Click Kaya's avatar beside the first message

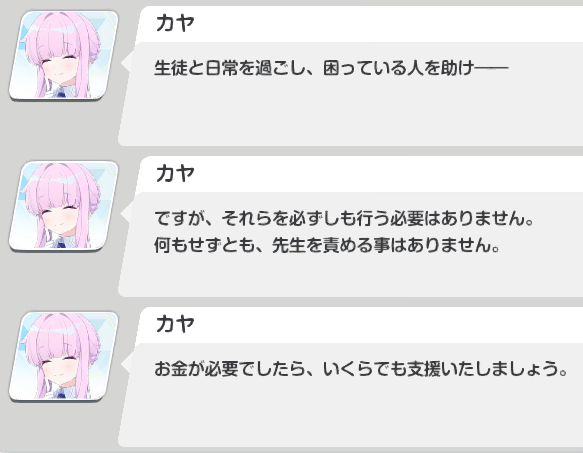click(x=64, y=55)
